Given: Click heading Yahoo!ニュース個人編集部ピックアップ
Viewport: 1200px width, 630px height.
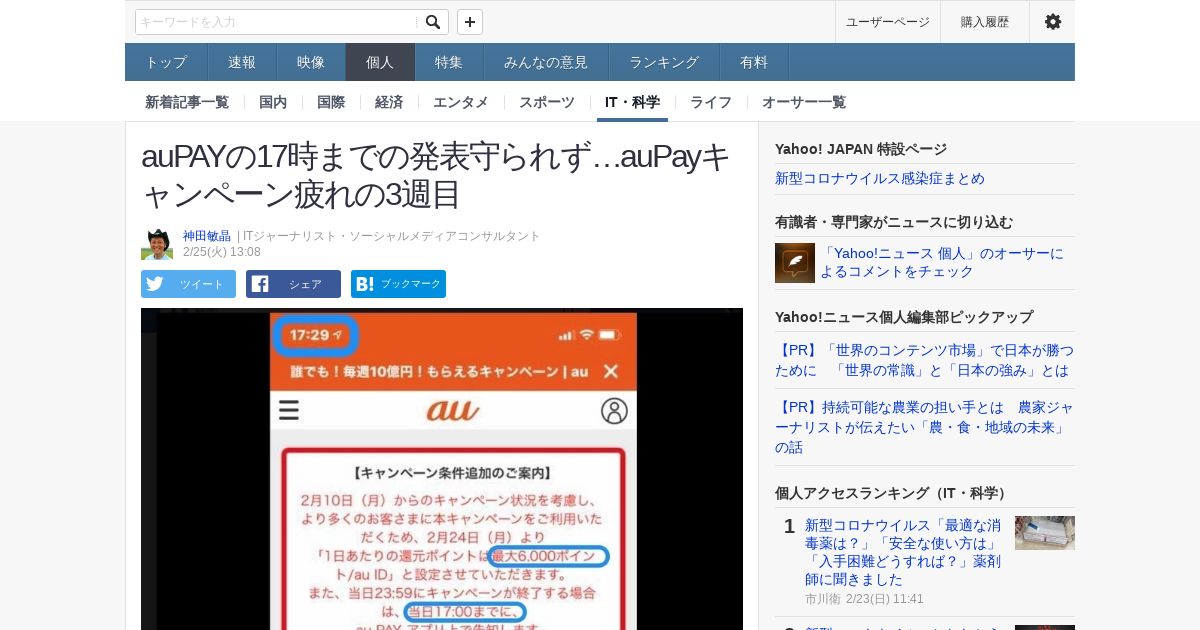Looking at the screenshot, I should click(904, 317).
